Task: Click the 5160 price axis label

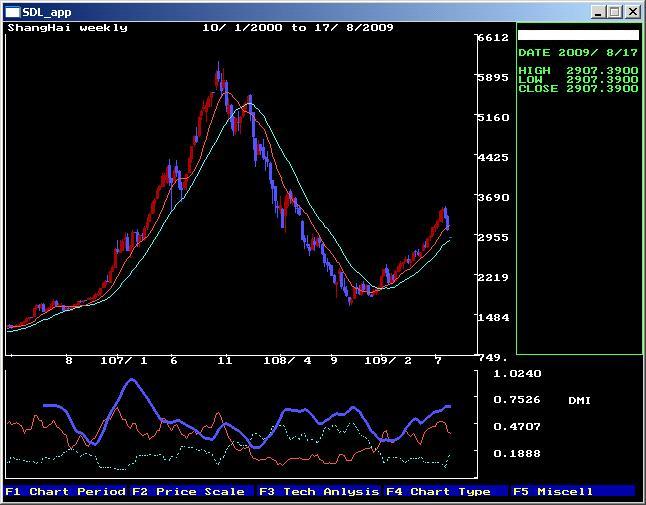Action: tap(493, 117)
